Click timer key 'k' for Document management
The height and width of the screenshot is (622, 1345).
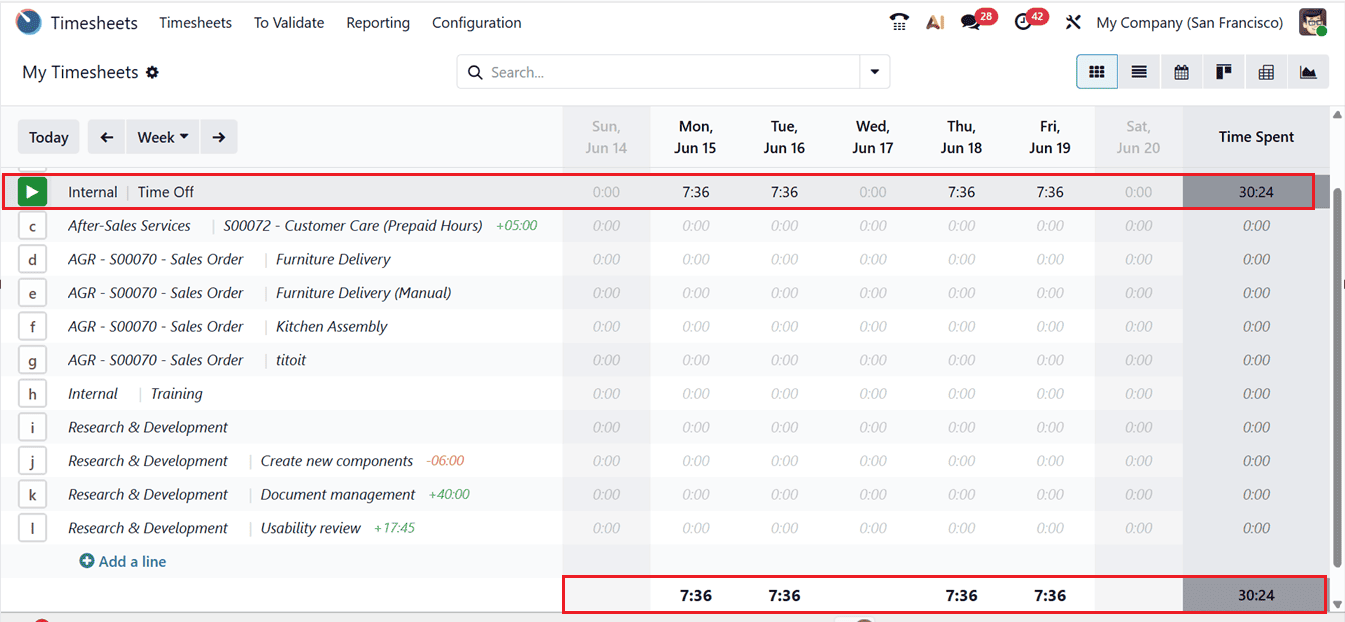32,494
